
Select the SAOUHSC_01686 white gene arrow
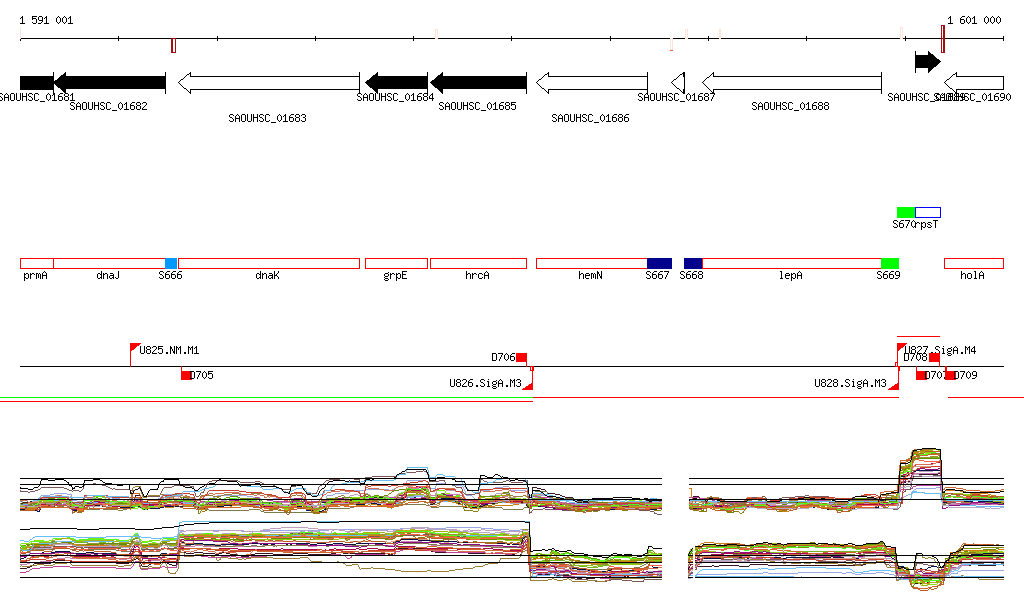592,83
